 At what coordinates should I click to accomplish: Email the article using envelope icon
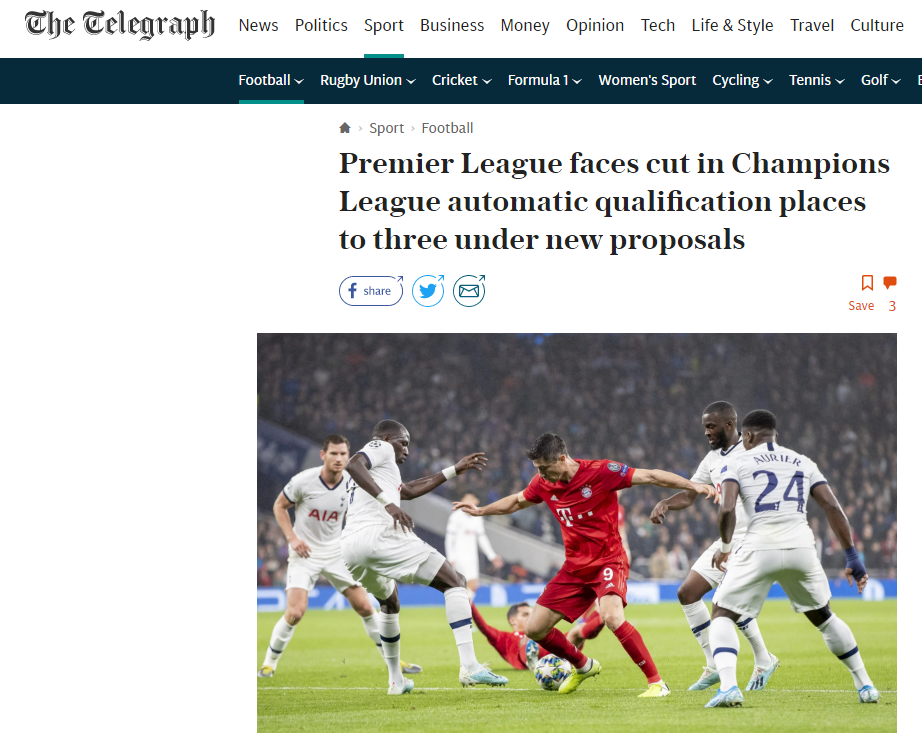pos(469,290)
